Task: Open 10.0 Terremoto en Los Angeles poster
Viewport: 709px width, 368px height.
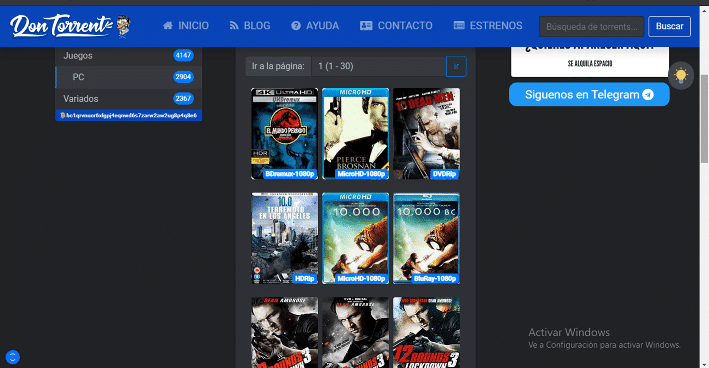Action: click(x=284, y=238)
